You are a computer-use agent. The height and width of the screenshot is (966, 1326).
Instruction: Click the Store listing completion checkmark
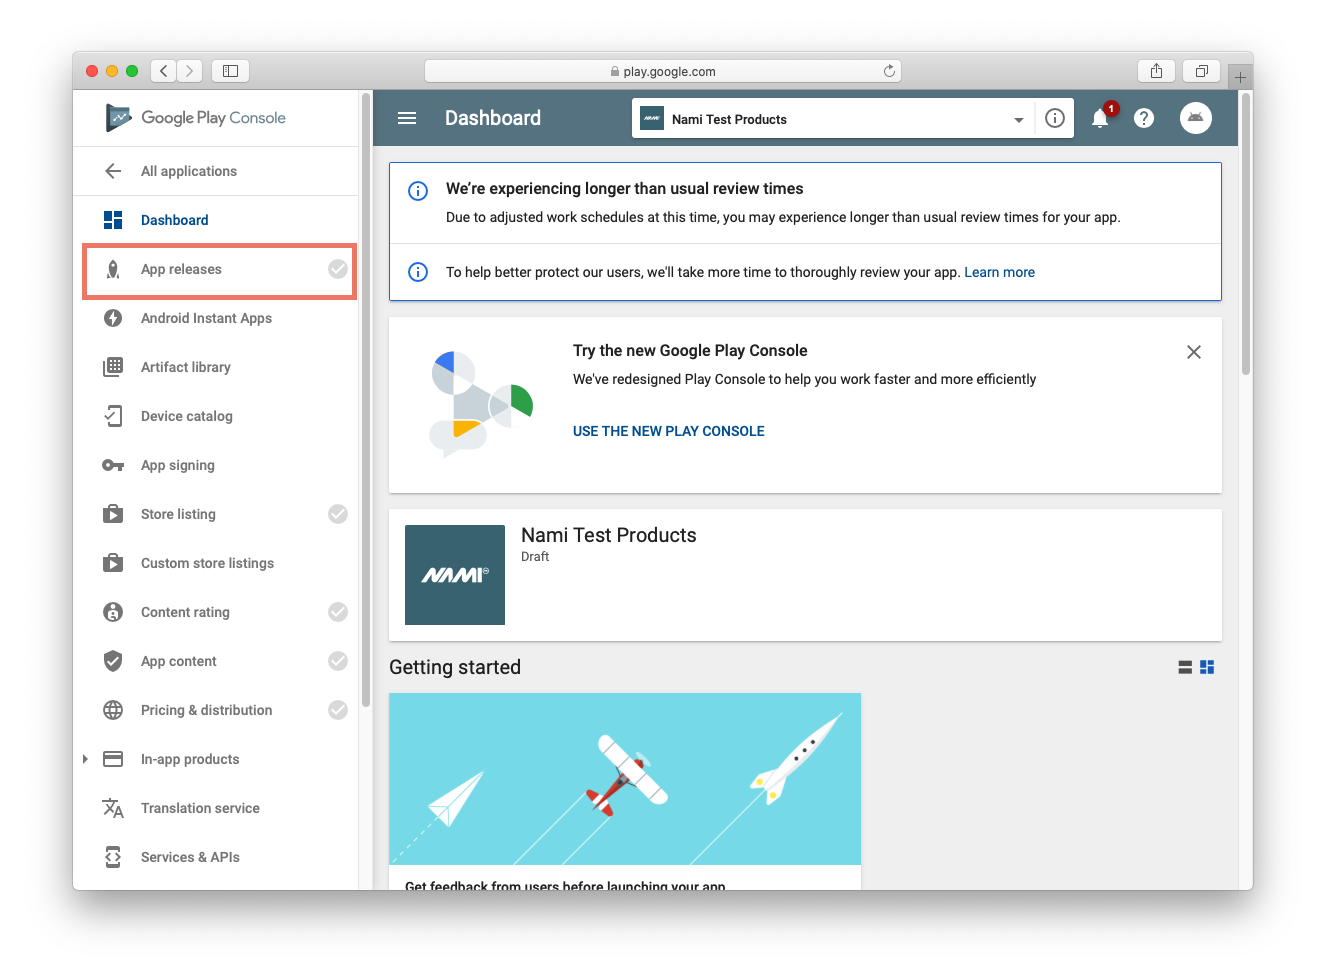(338, 514)
